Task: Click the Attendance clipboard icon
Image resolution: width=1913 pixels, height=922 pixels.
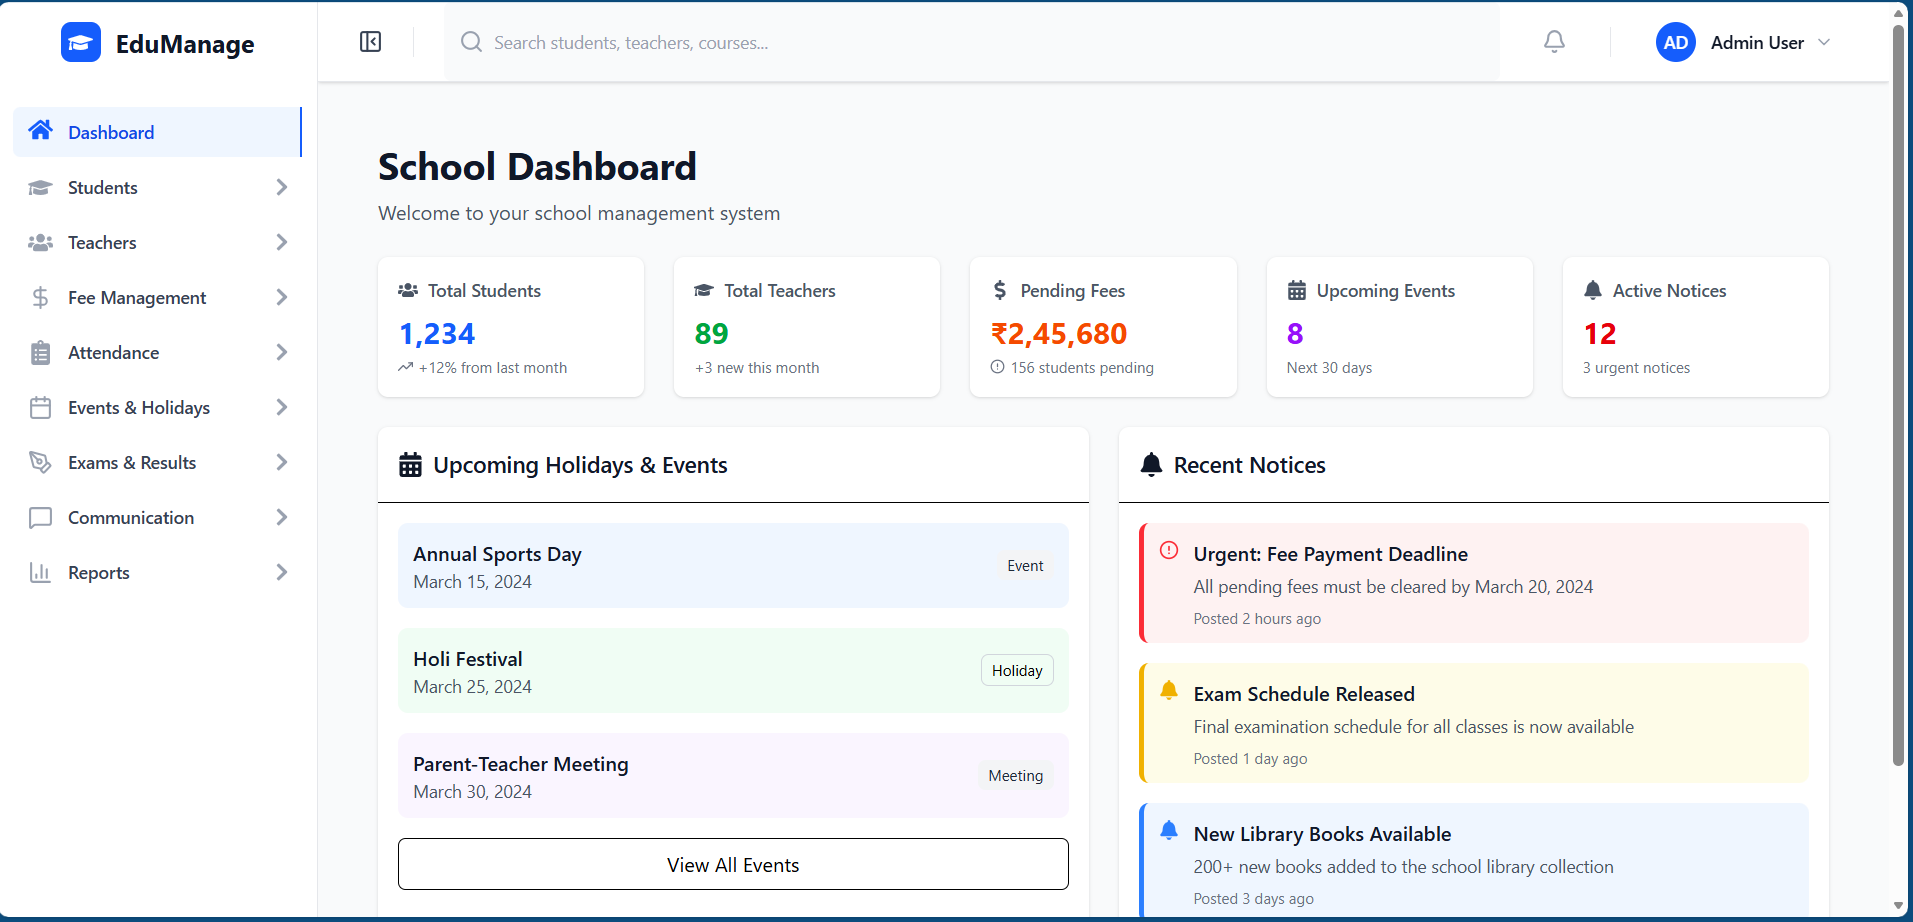Action: pos(40,352)
